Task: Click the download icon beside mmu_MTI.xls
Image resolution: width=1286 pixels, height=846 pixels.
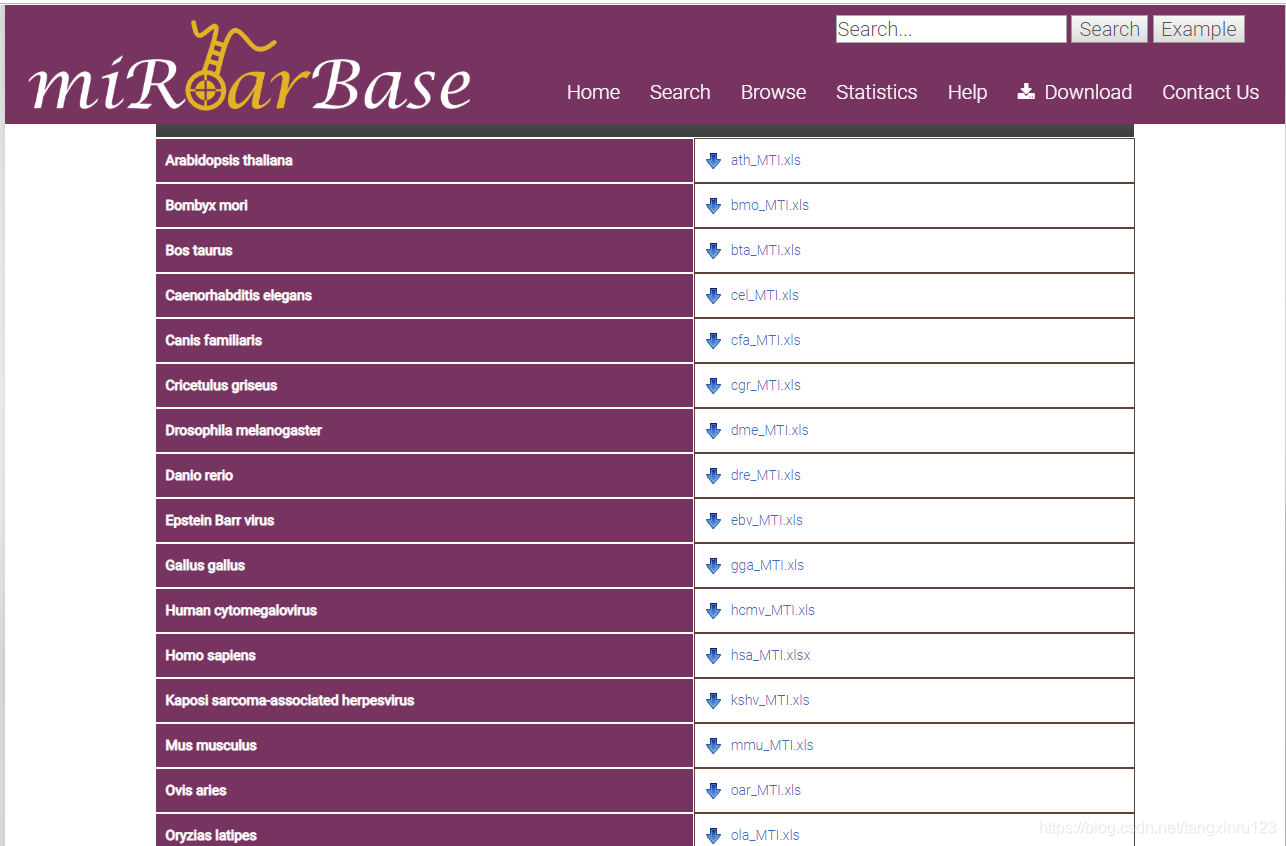Action: (x=713, y=745)
